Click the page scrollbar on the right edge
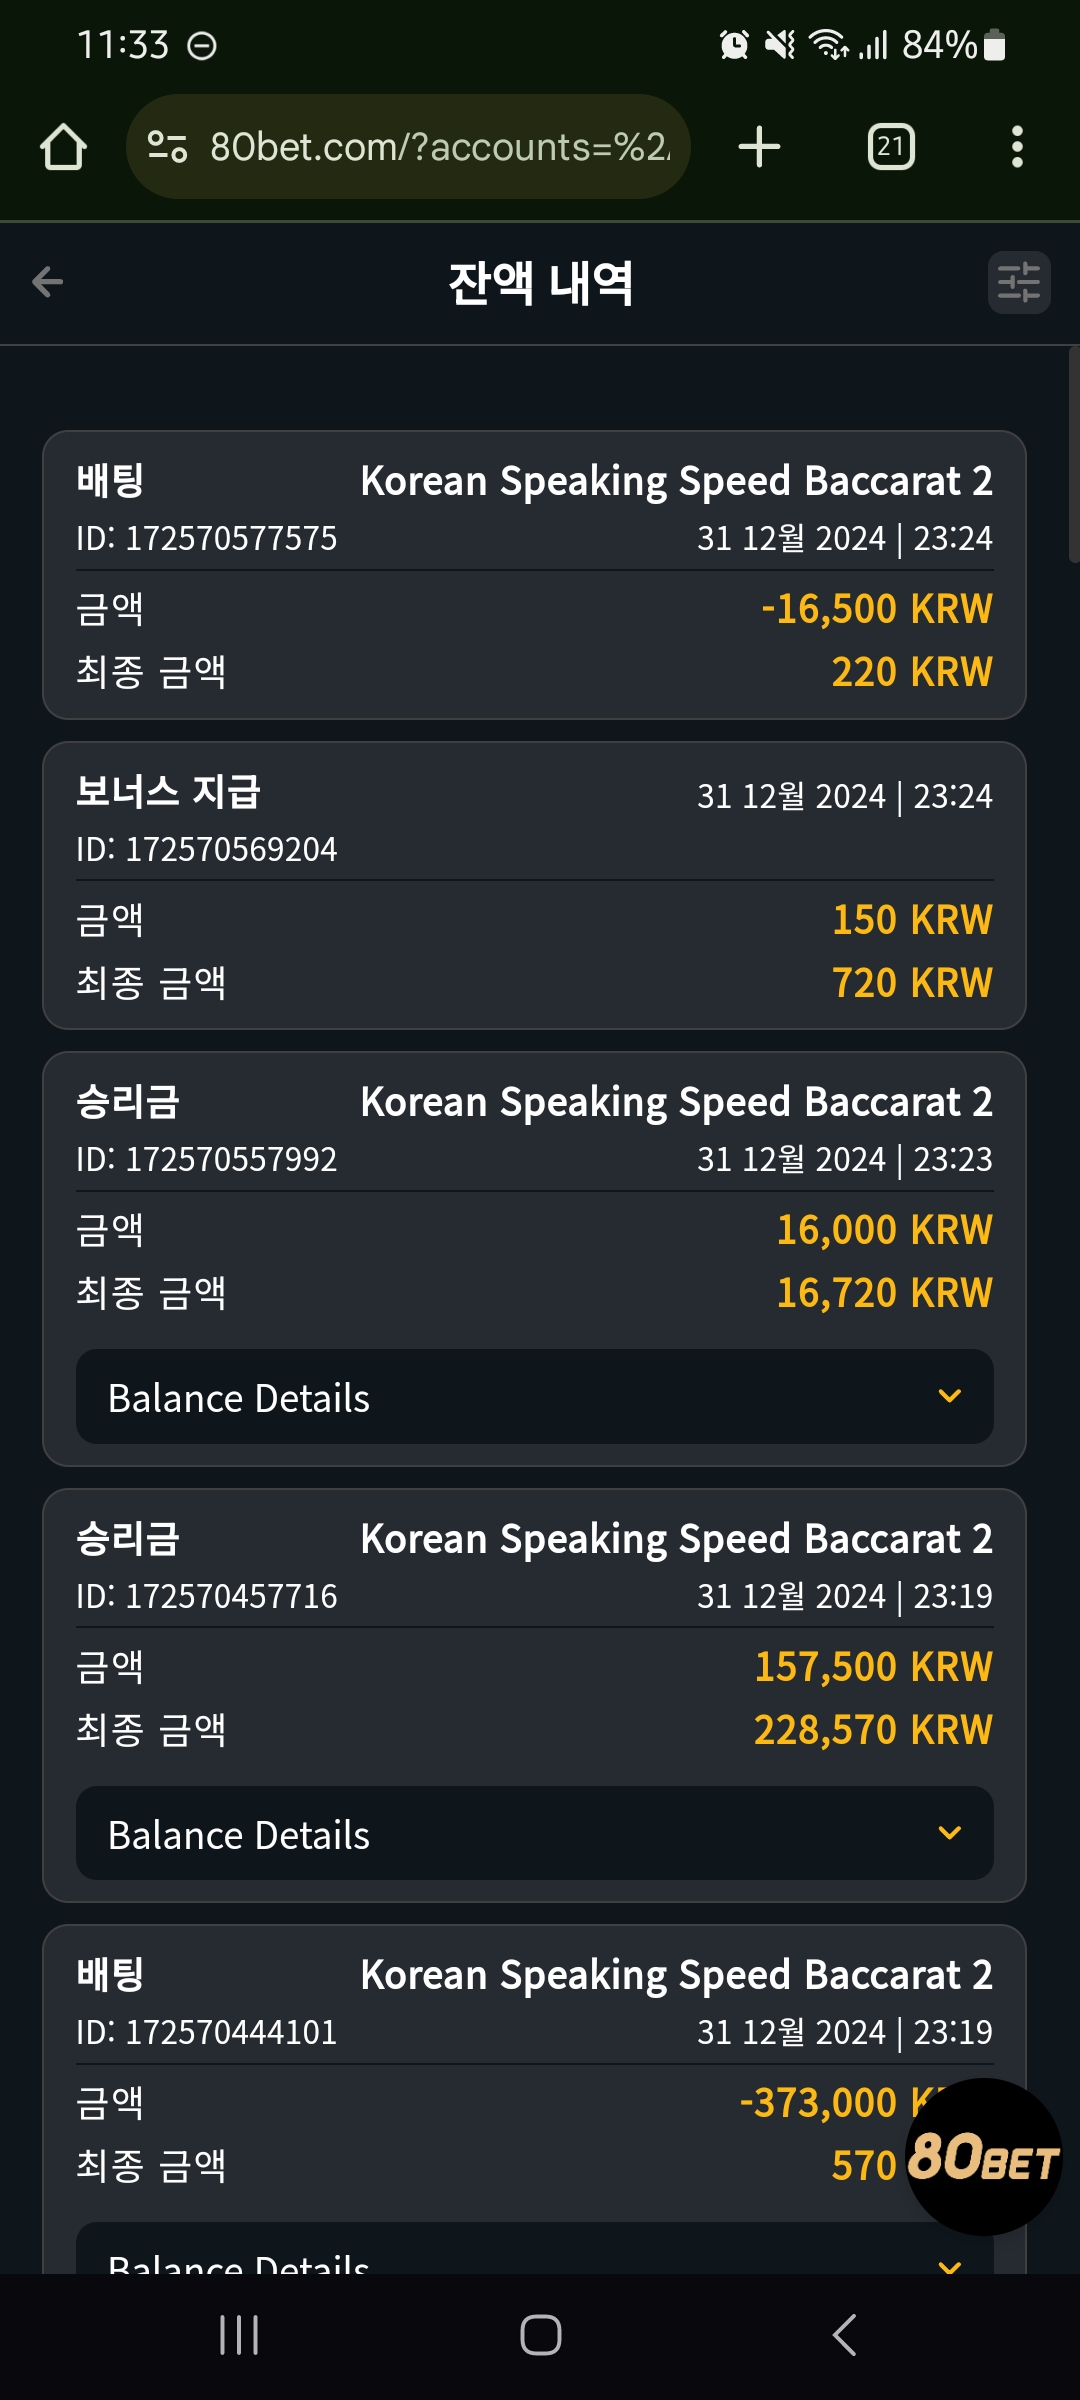Image resolution: width=1080 pixels, height=2400 pixels. tap(1074, 454)
